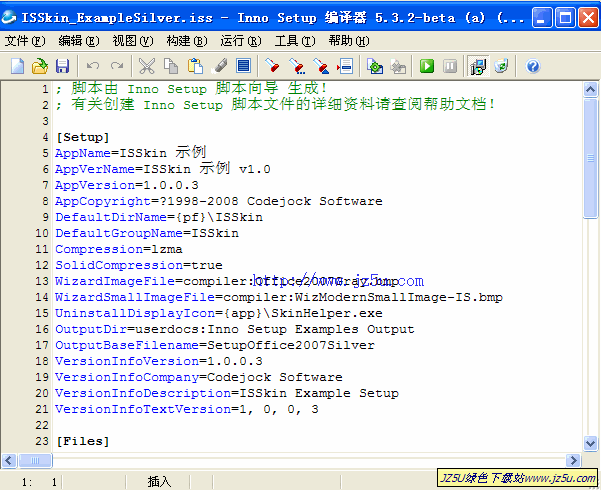Click the Copy icon in toolbar
This screenshot has height=490, width=601.
click(x=171, y=66)
